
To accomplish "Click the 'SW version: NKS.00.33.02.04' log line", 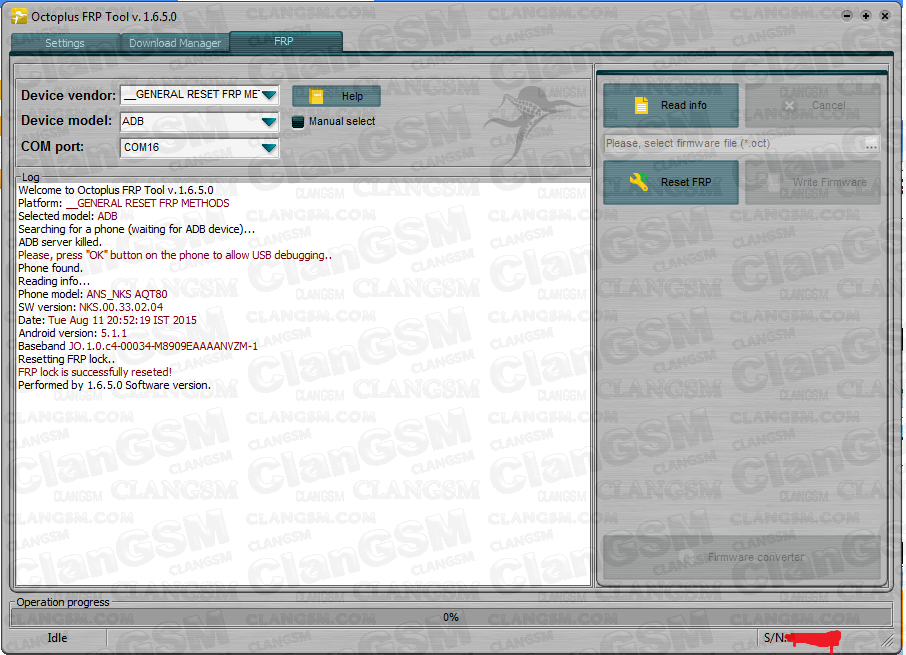I will coord(91,307).
